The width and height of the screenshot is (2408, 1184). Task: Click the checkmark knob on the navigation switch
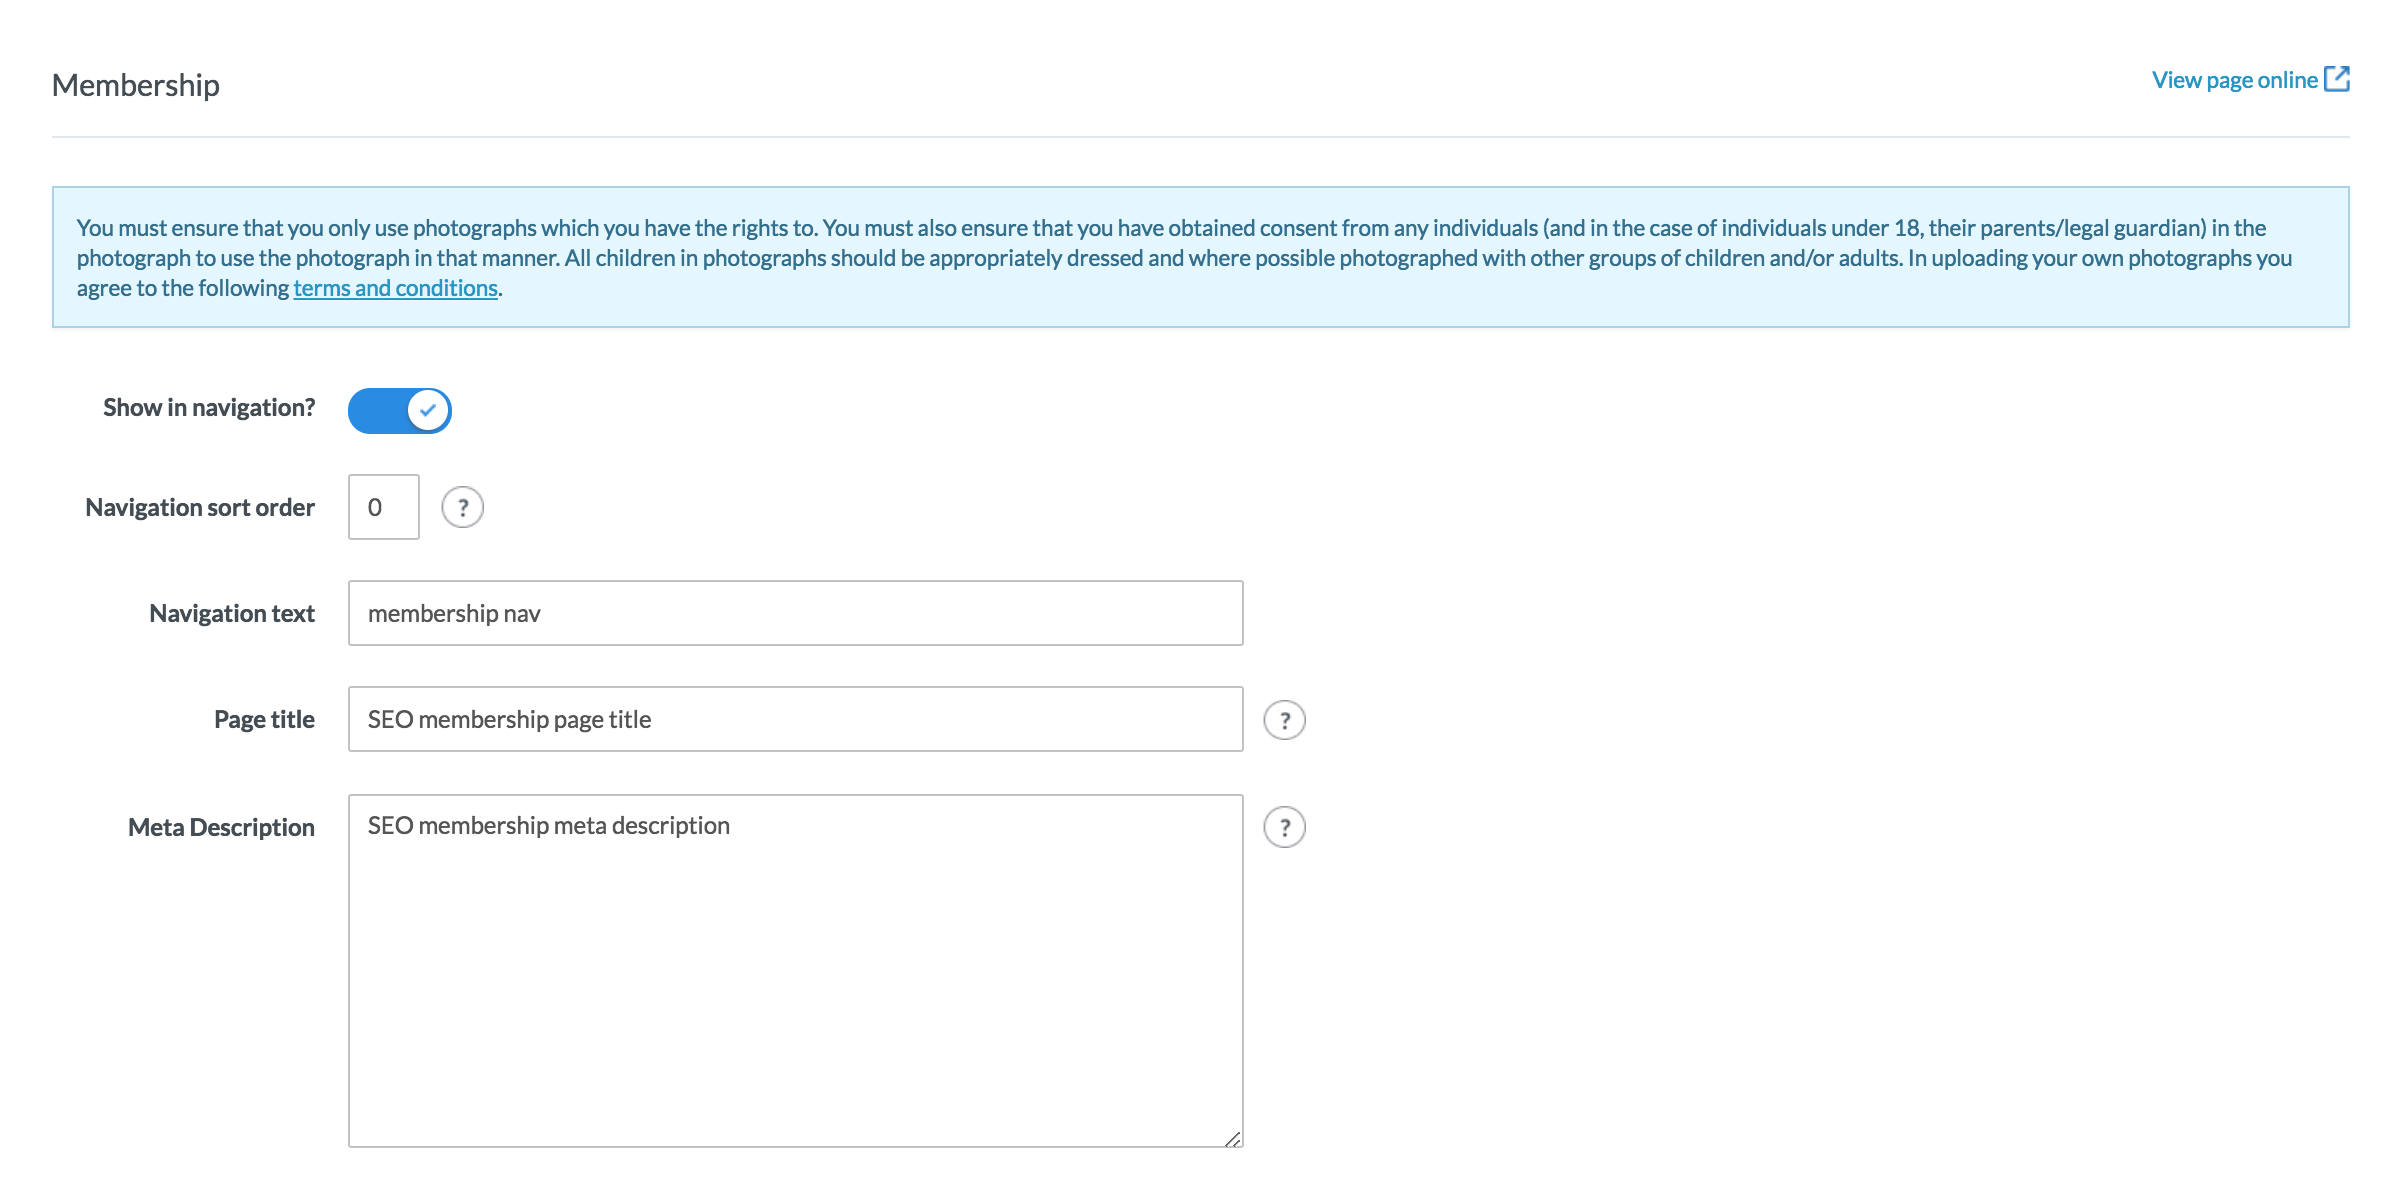[x=428, y=410]
